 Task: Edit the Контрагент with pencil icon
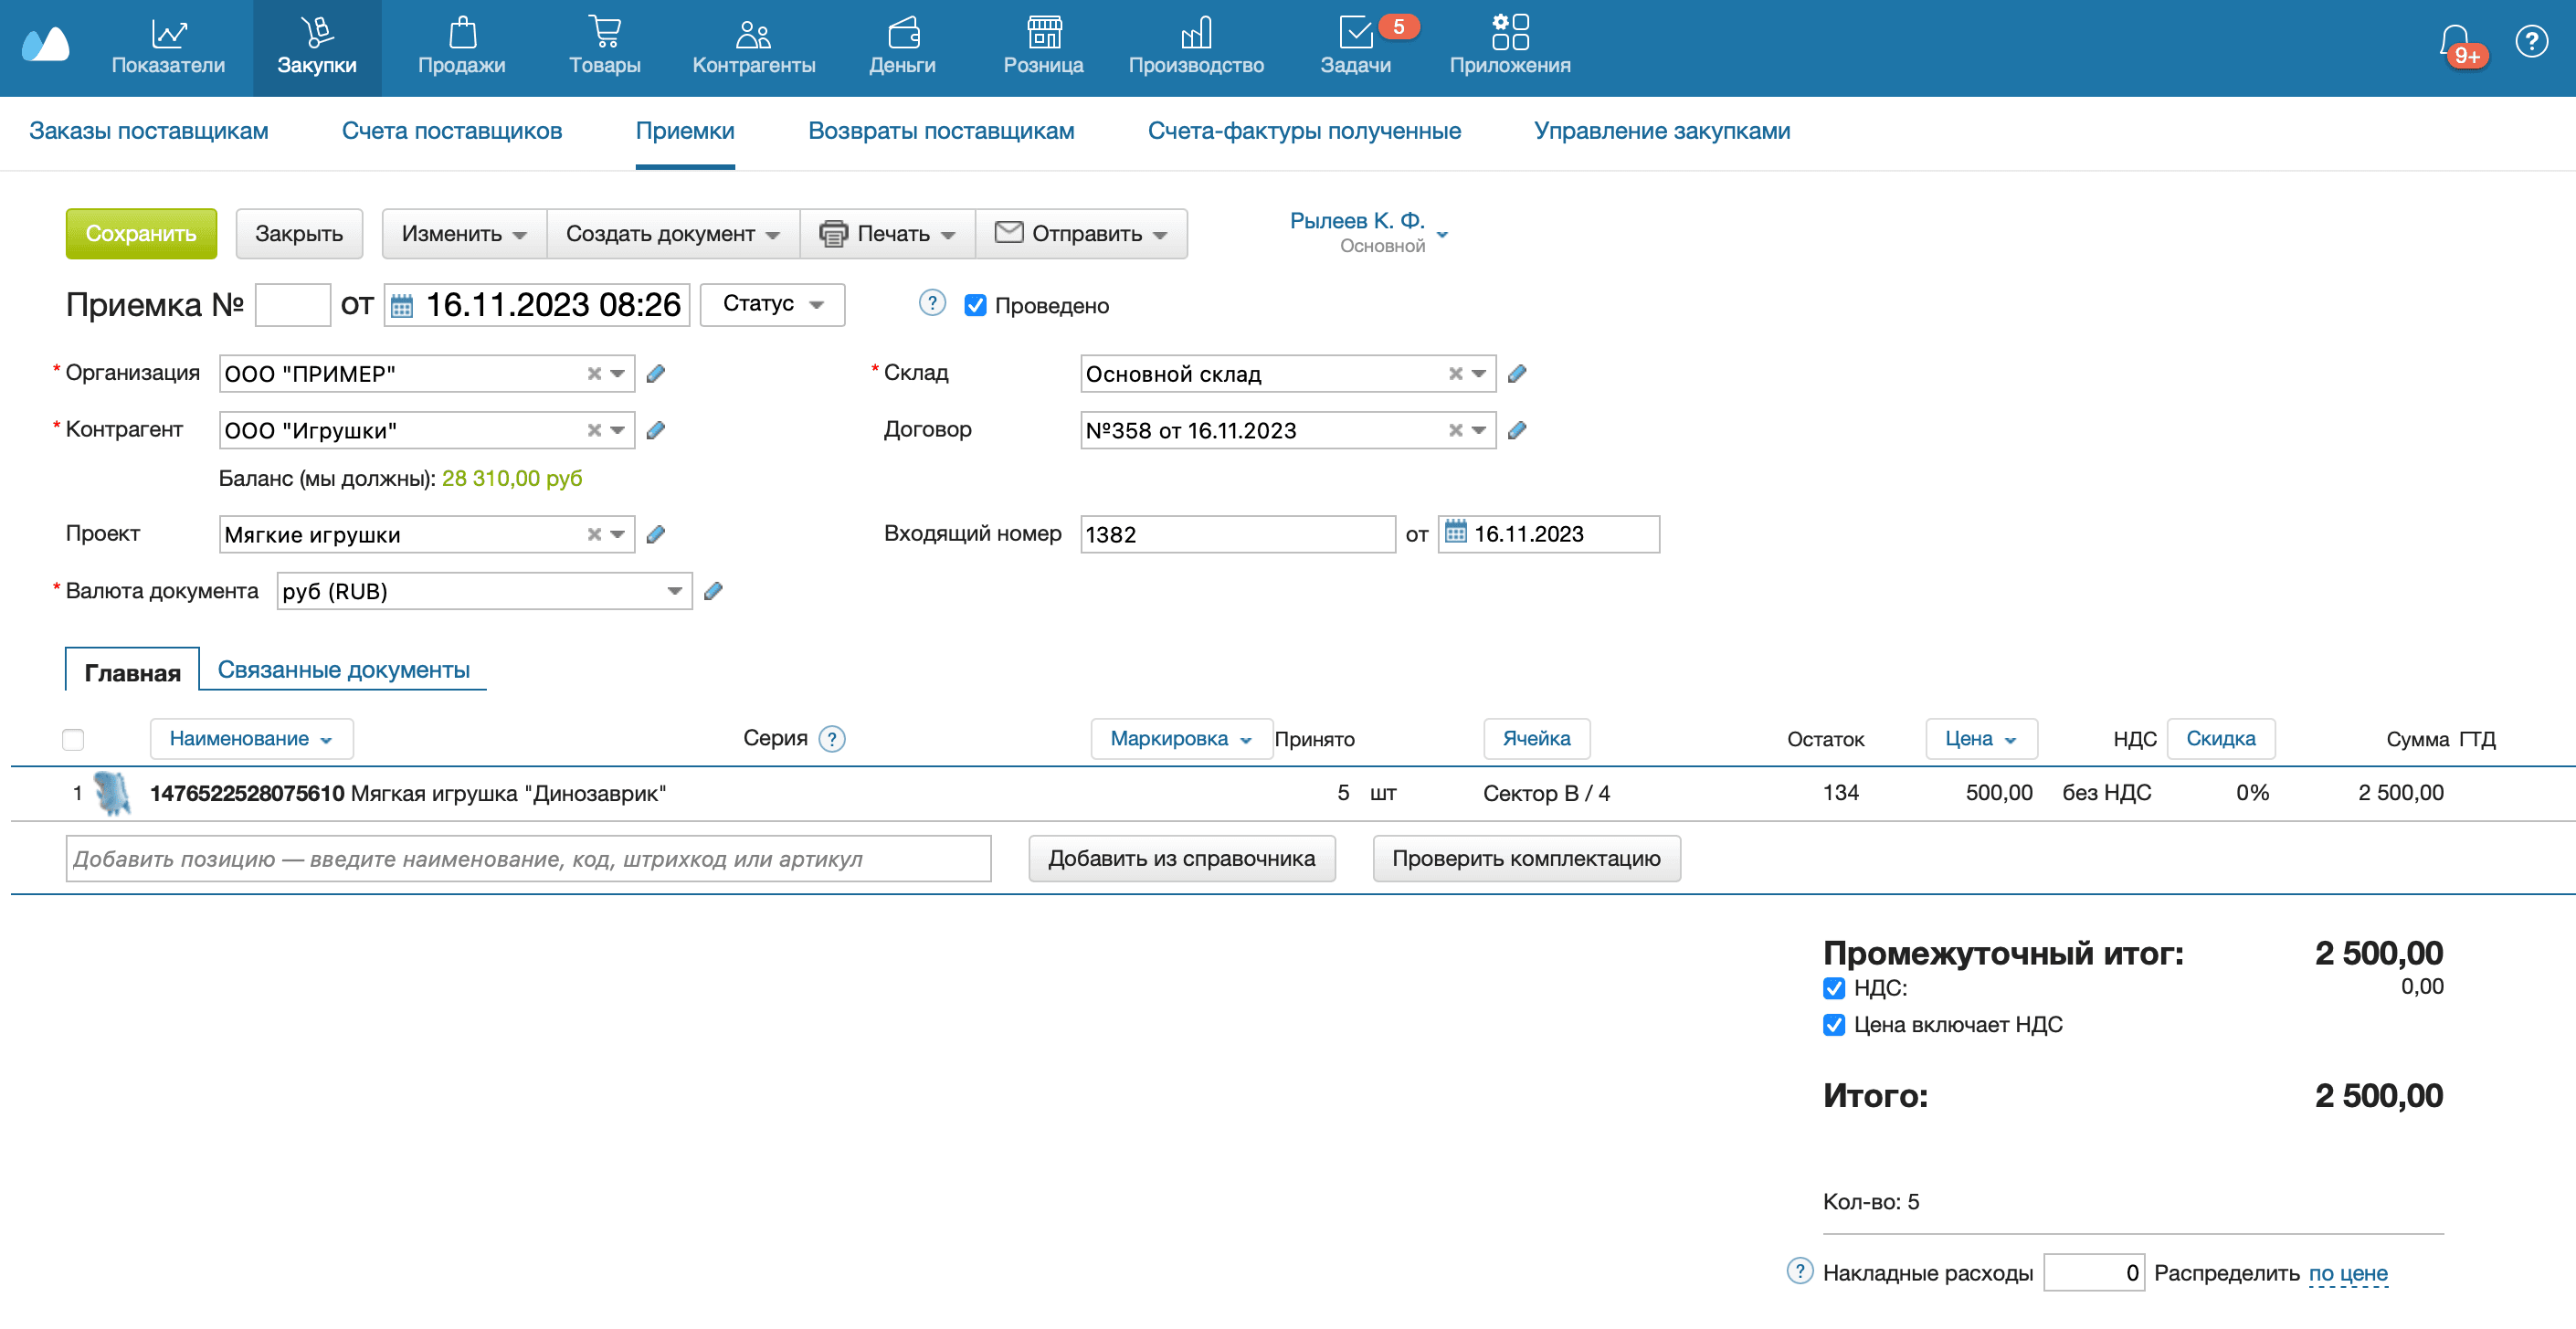656,431
